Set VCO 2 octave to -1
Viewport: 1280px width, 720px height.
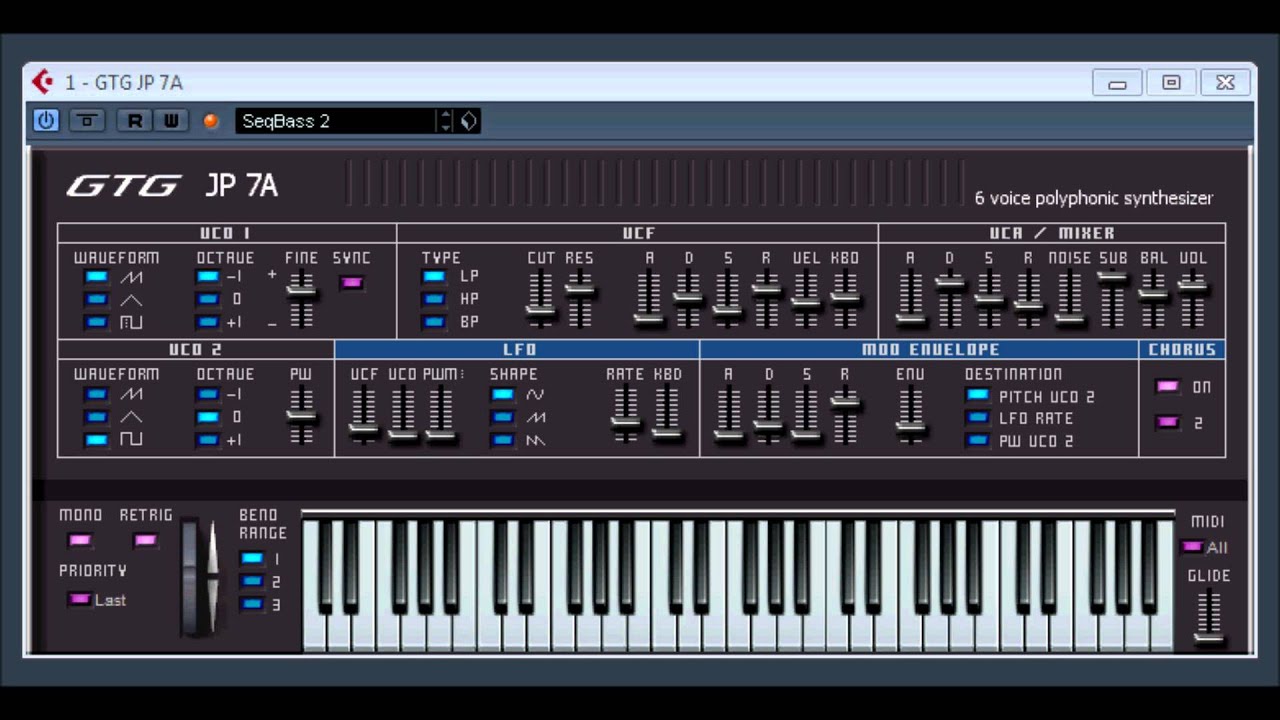[x=207, y=394]
